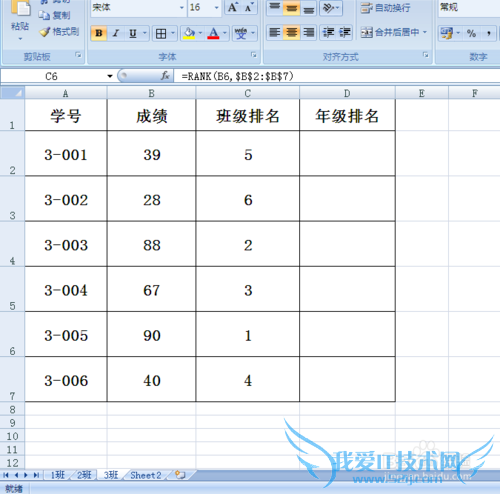Click the Paste (粘贴) clipboard icon

pos(20,8)
